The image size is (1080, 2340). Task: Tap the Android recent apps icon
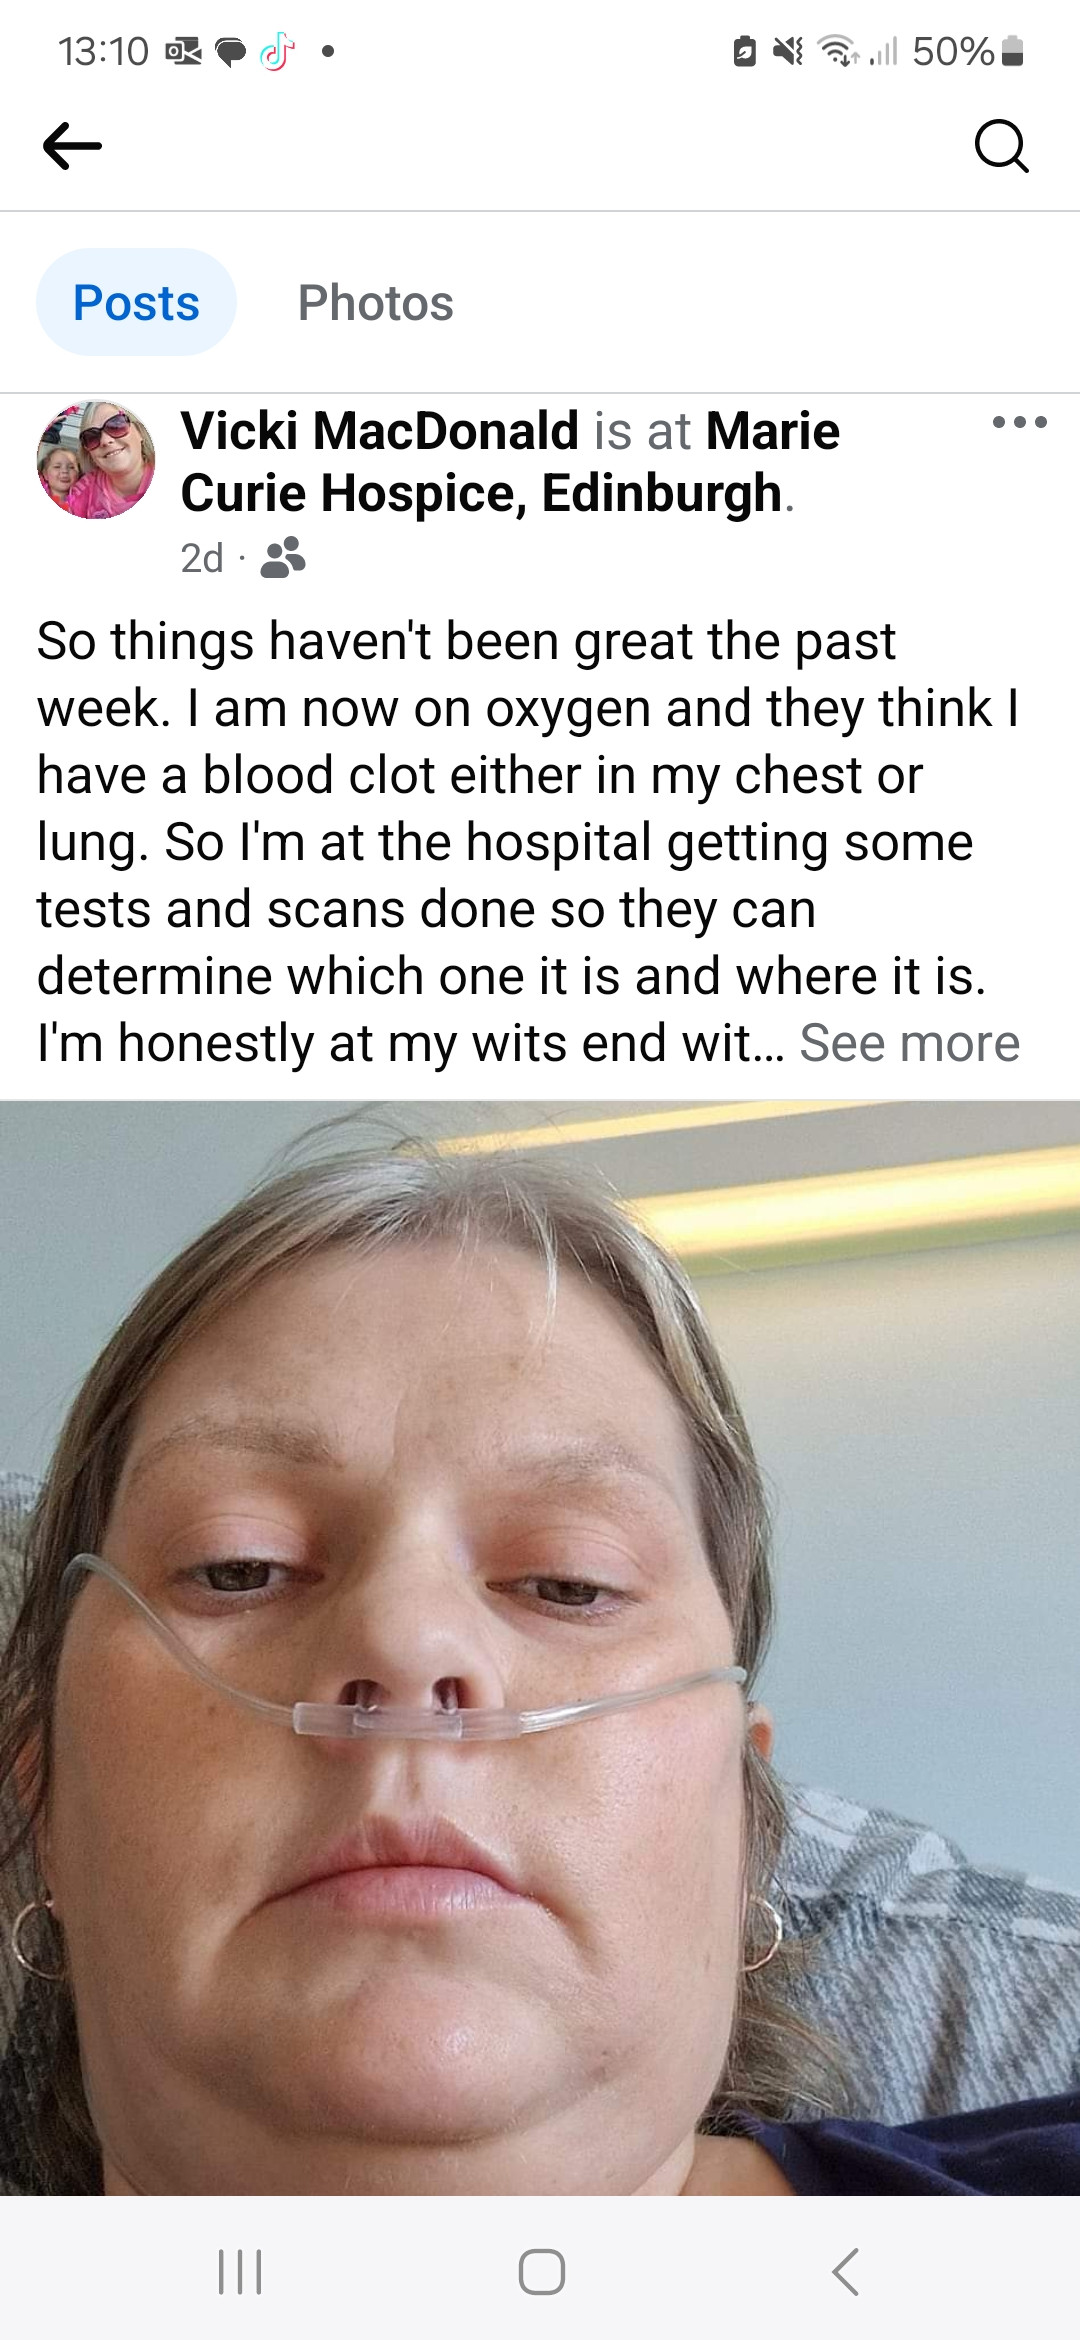[x=240, y=2272]
